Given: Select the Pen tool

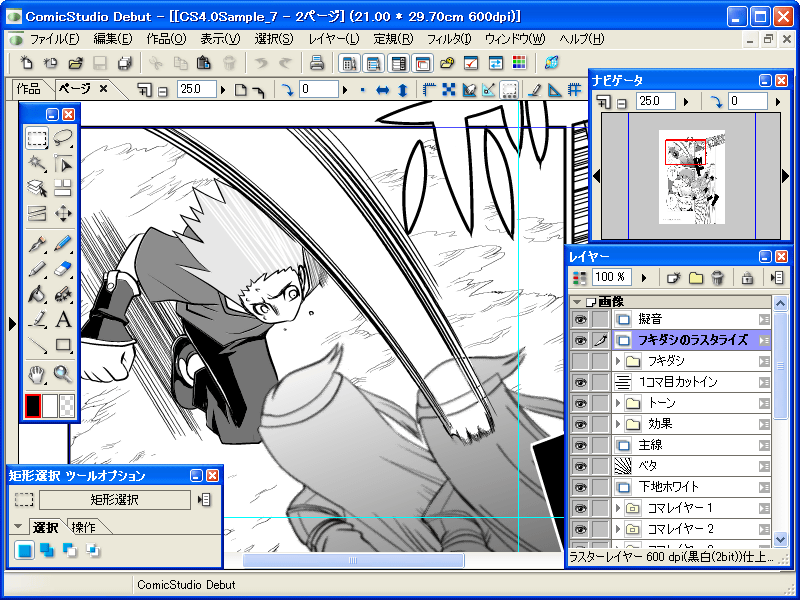Looking at the screenshot, I should pyautogui.click(x=37, y=243).
